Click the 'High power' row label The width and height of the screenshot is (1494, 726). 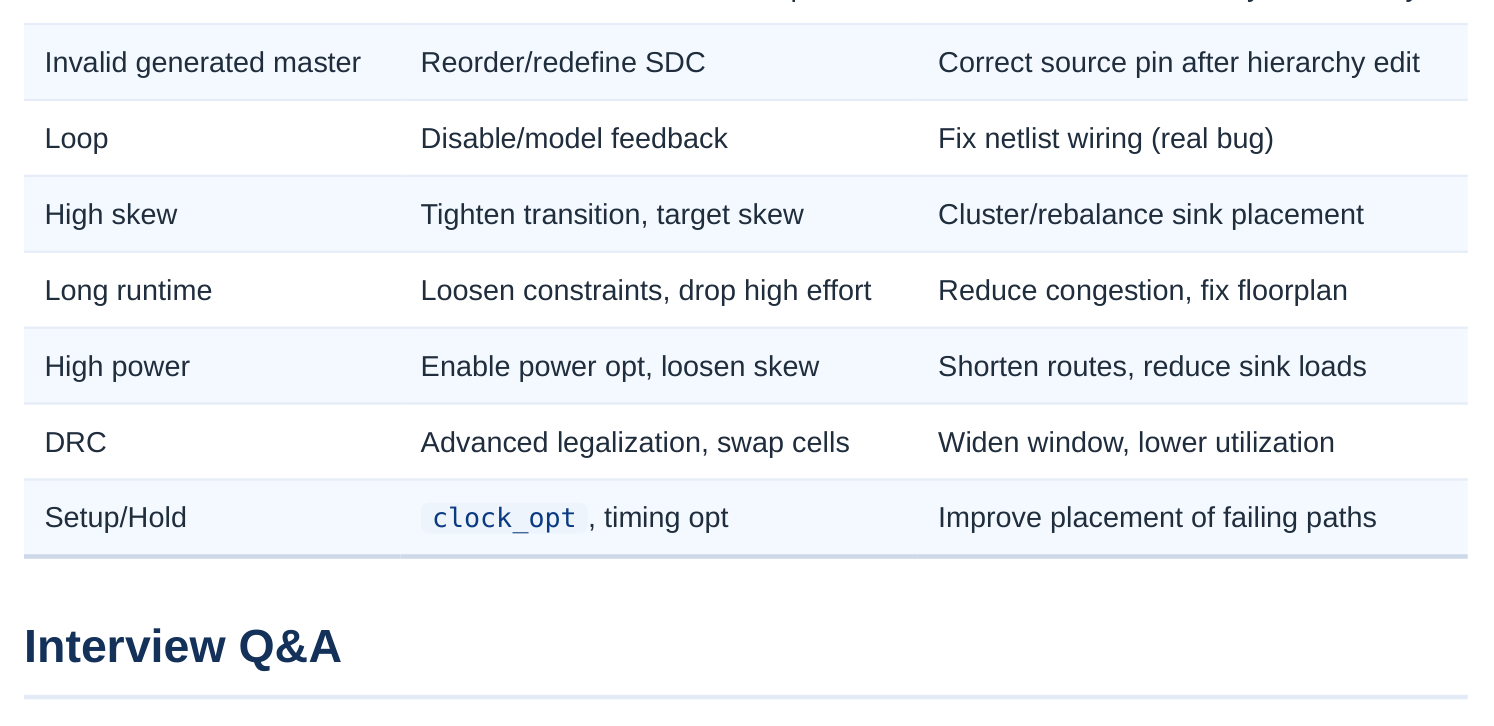(x=117, y=367)
